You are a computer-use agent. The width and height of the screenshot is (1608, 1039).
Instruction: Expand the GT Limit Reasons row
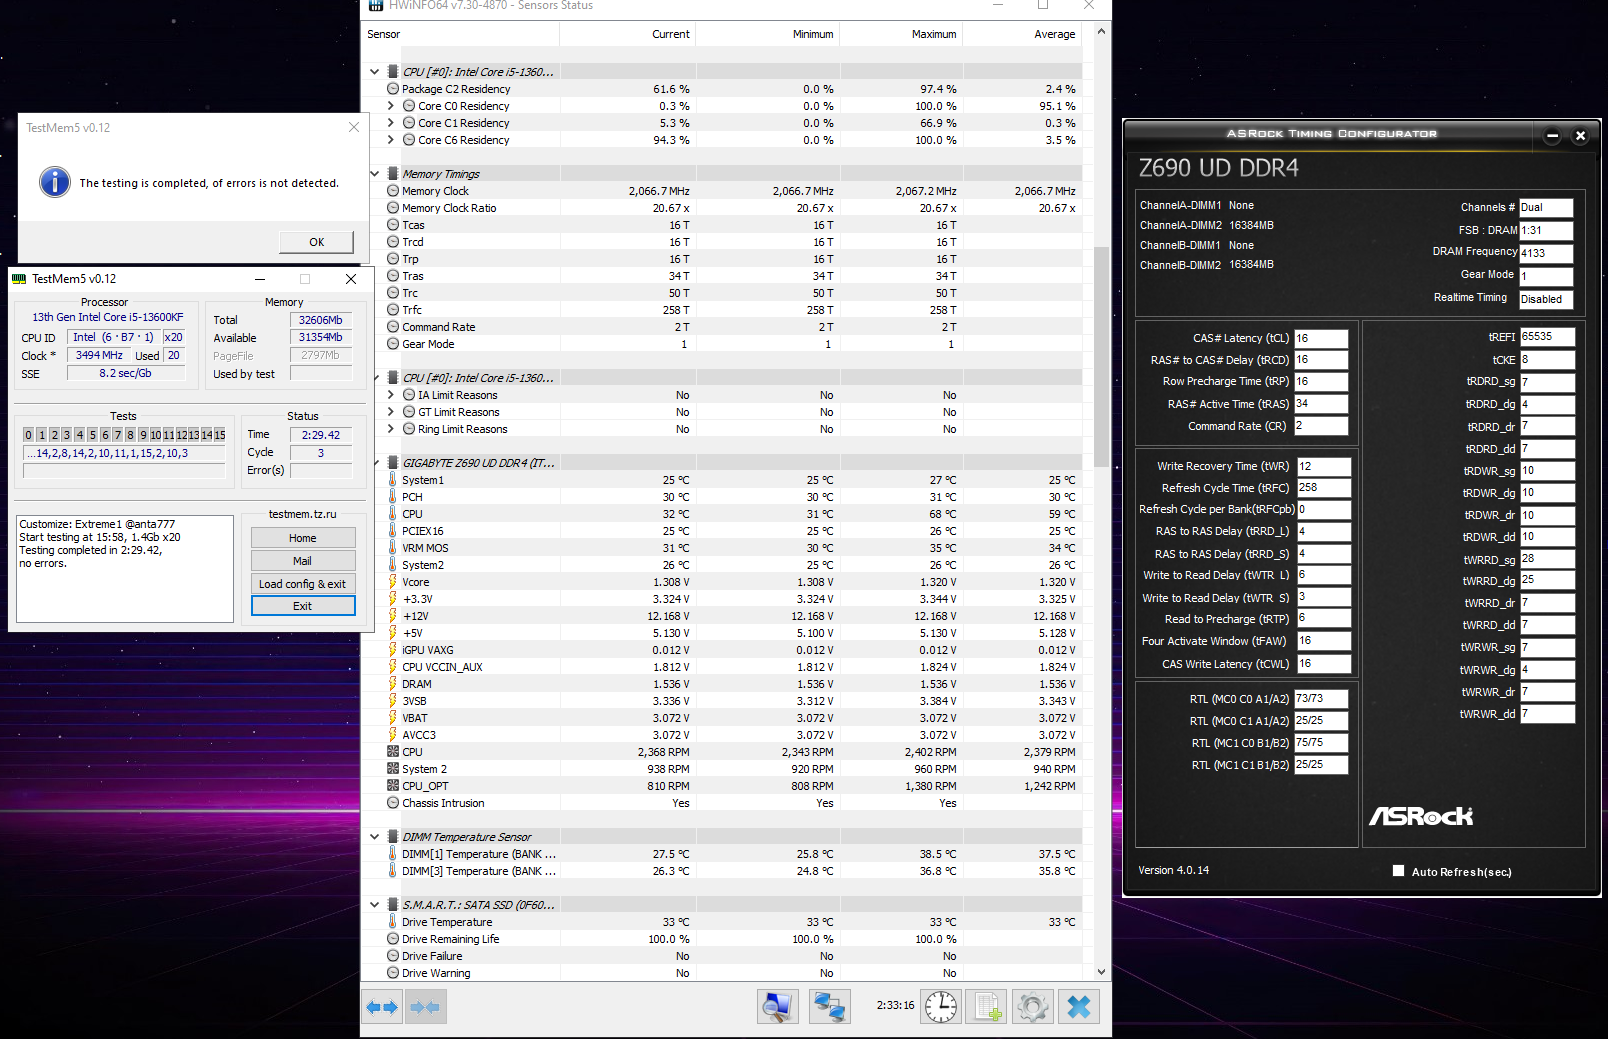pos(391,412)
